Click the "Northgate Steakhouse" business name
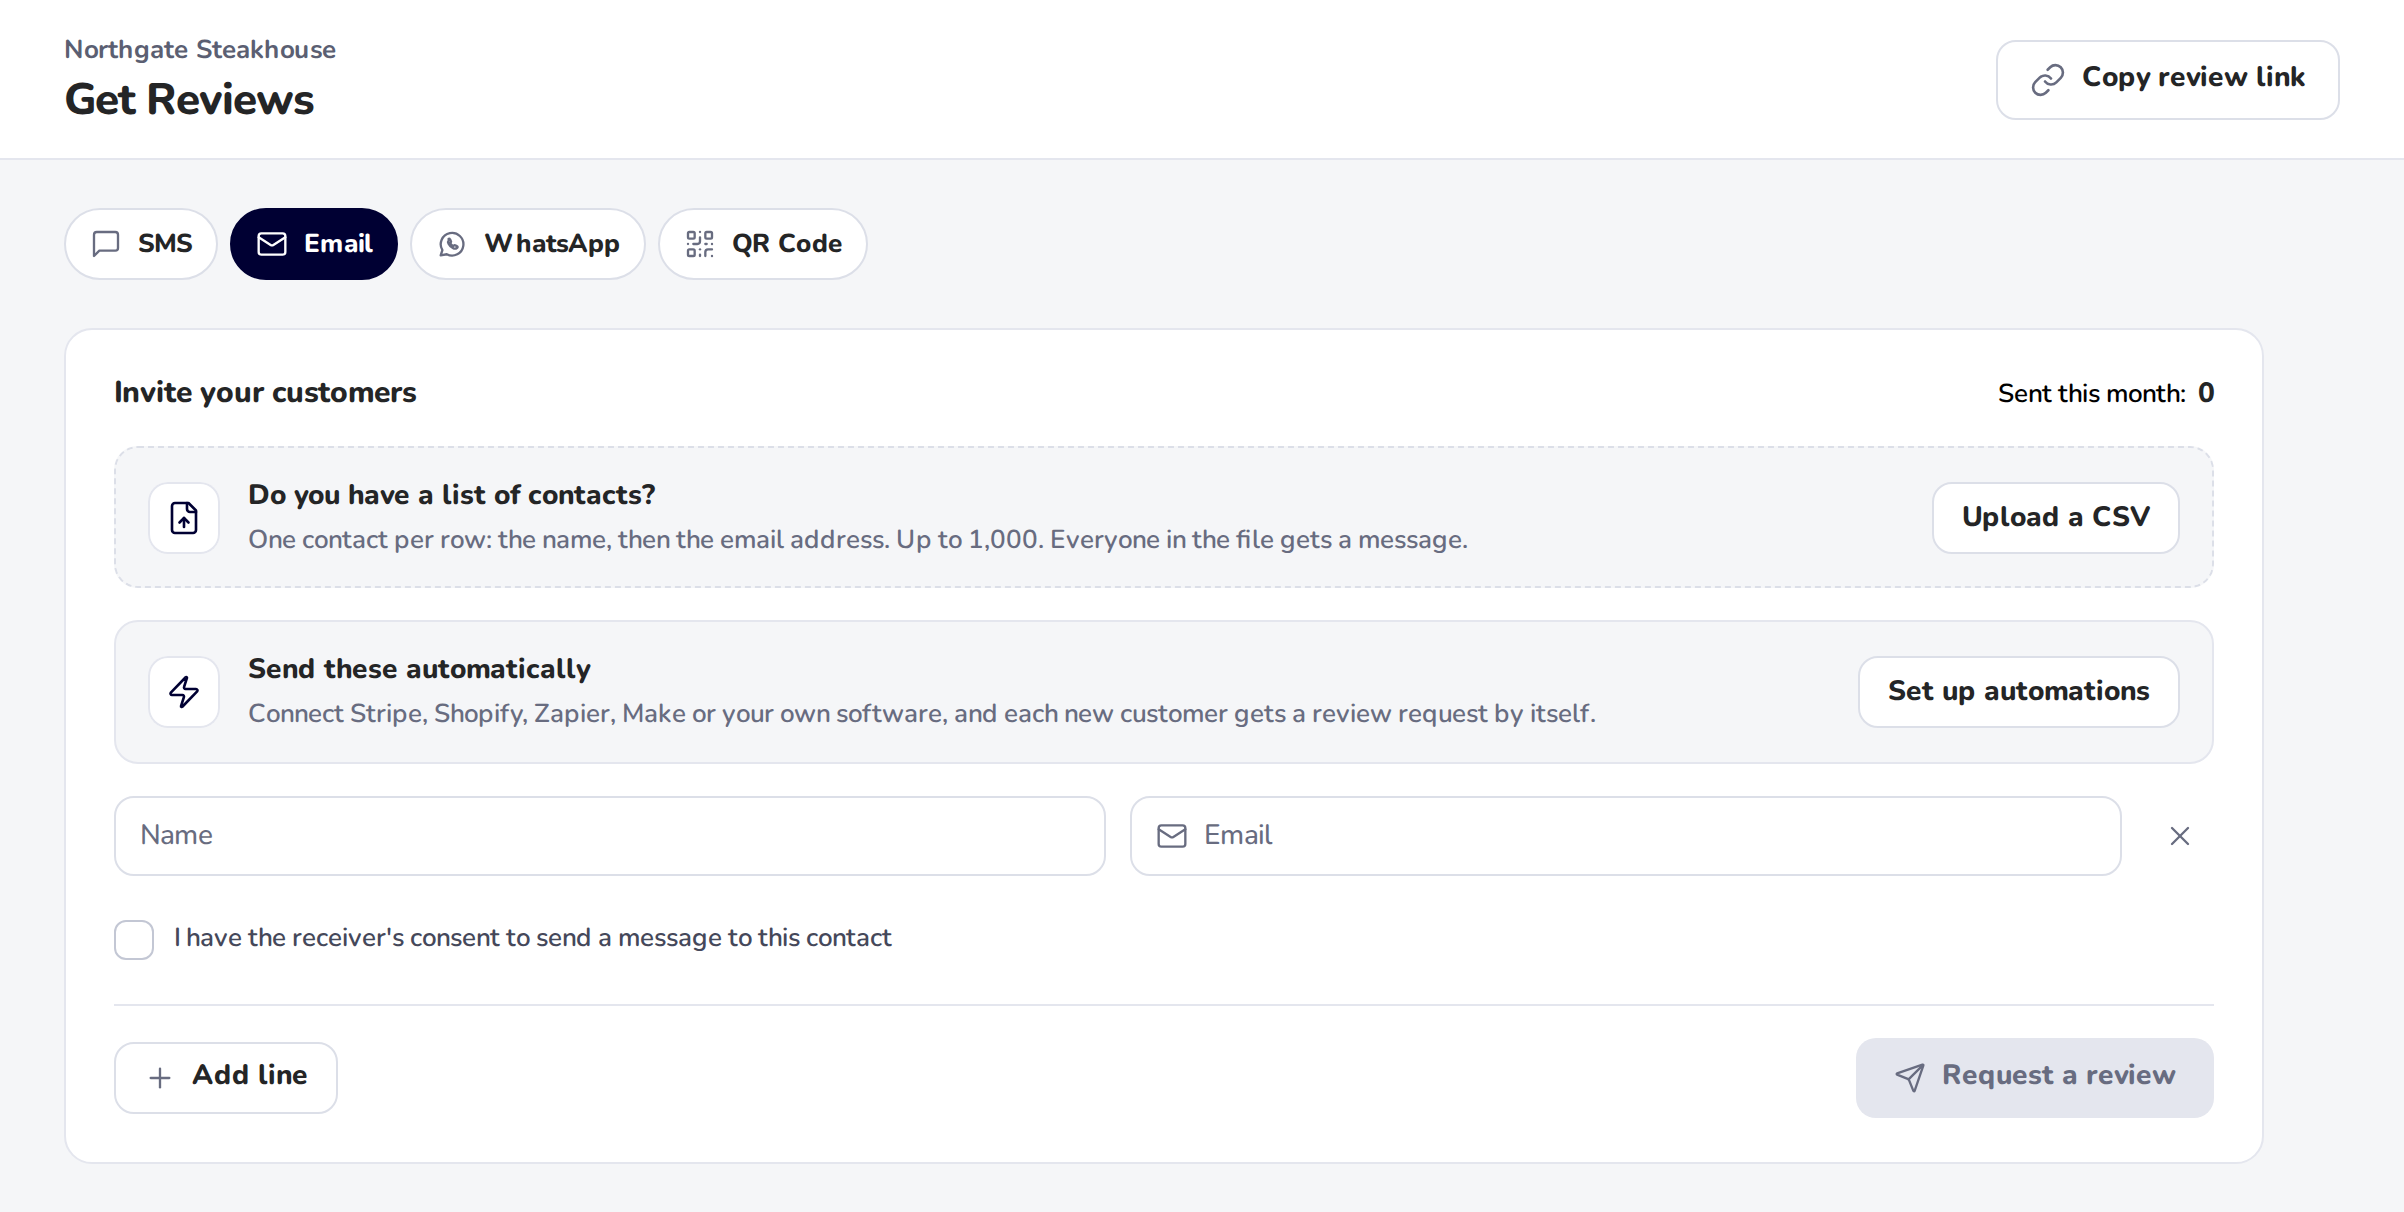2404x1212 pixels. click(x=200, y=49)
